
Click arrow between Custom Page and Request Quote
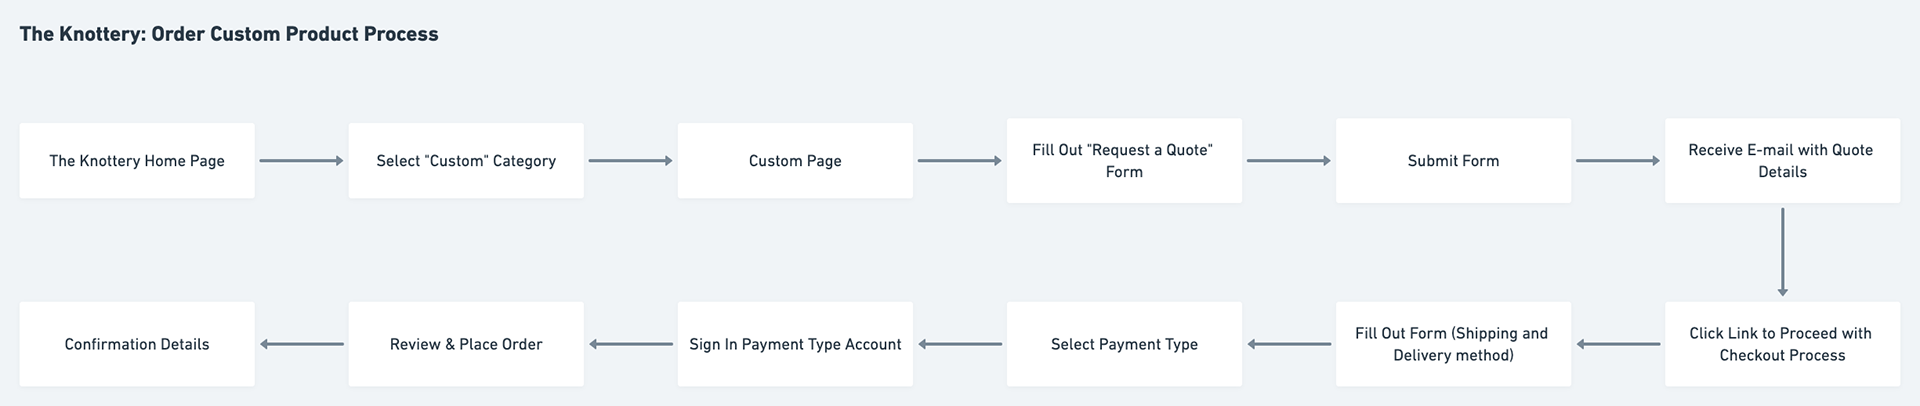click(x=959, y=161)
